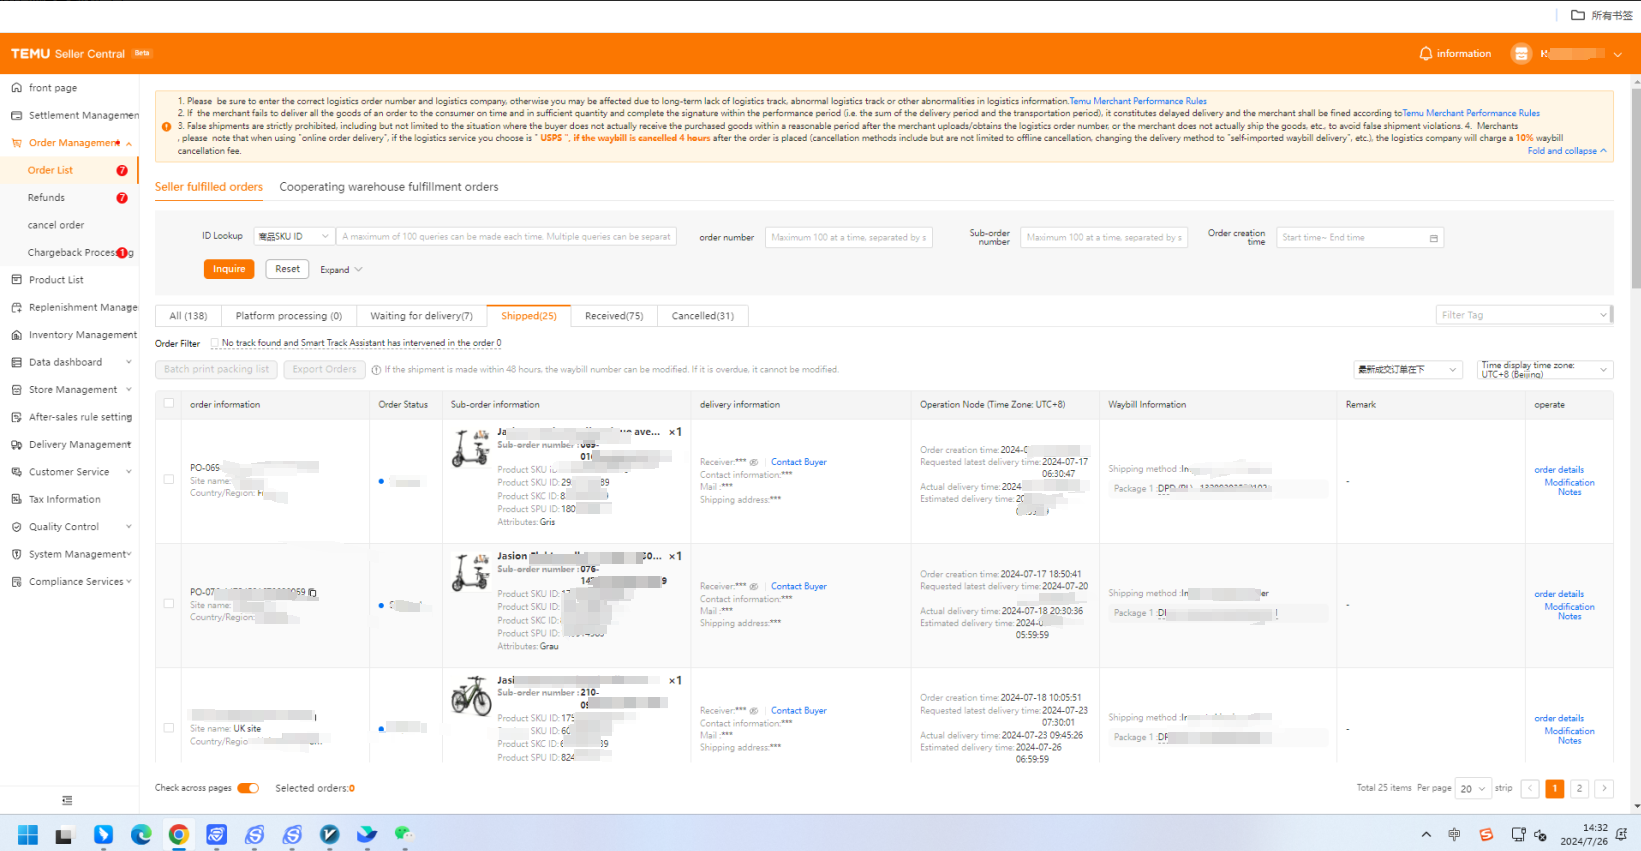The height and width of the screenshot is (851, 1641).
Task: Click the orange Inquire button
Action: point(229,269)
